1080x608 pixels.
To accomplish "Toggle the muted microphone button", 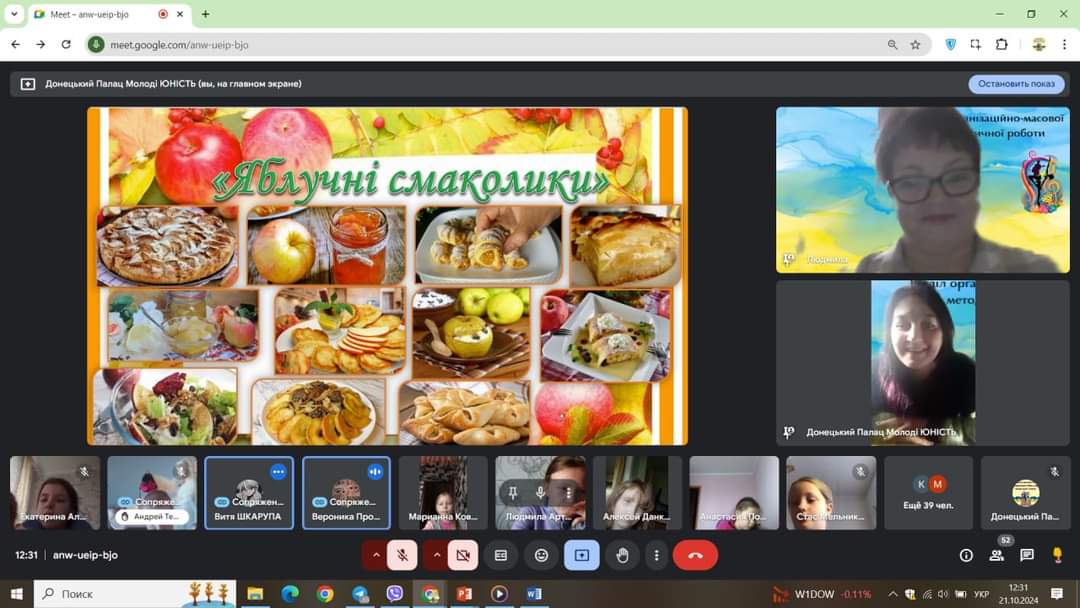I will click(x=402, y=555).
